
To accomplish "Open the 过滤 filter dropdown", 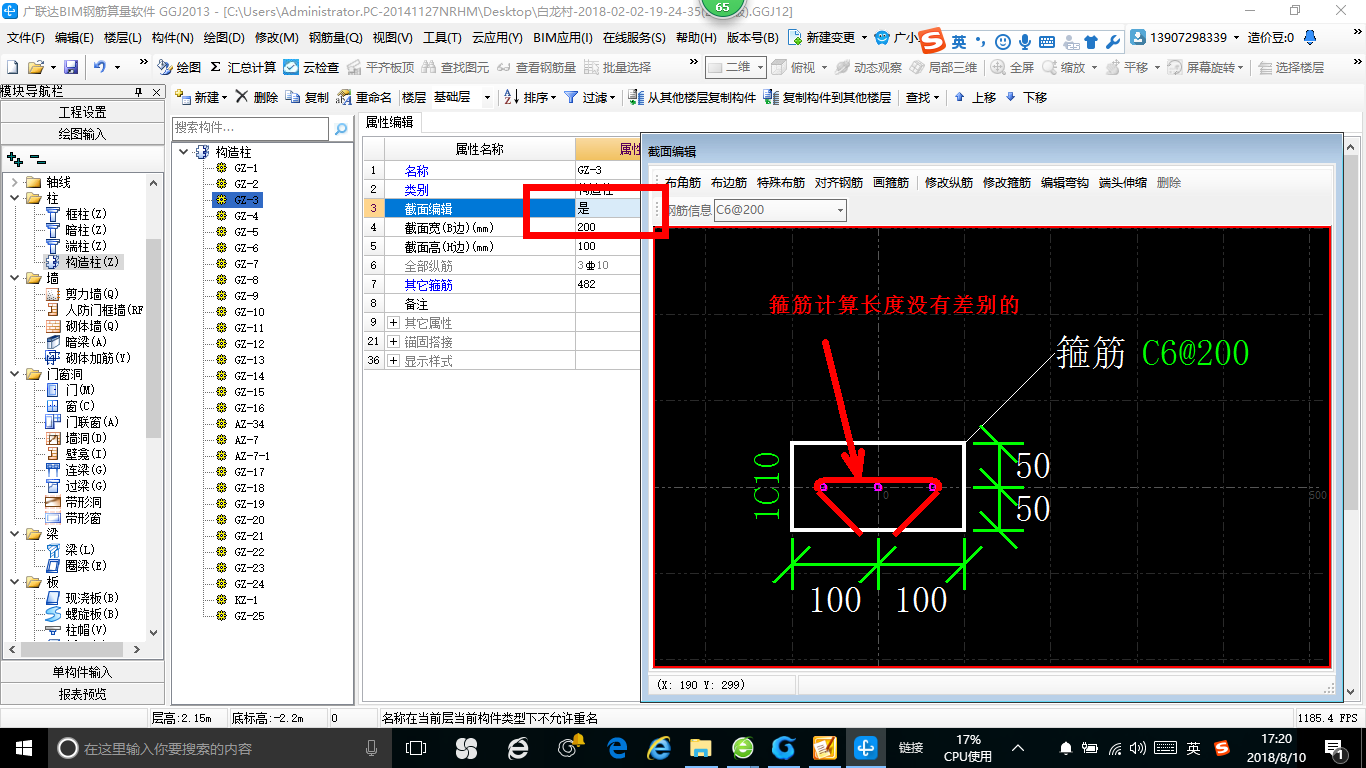I will point(592,97).
